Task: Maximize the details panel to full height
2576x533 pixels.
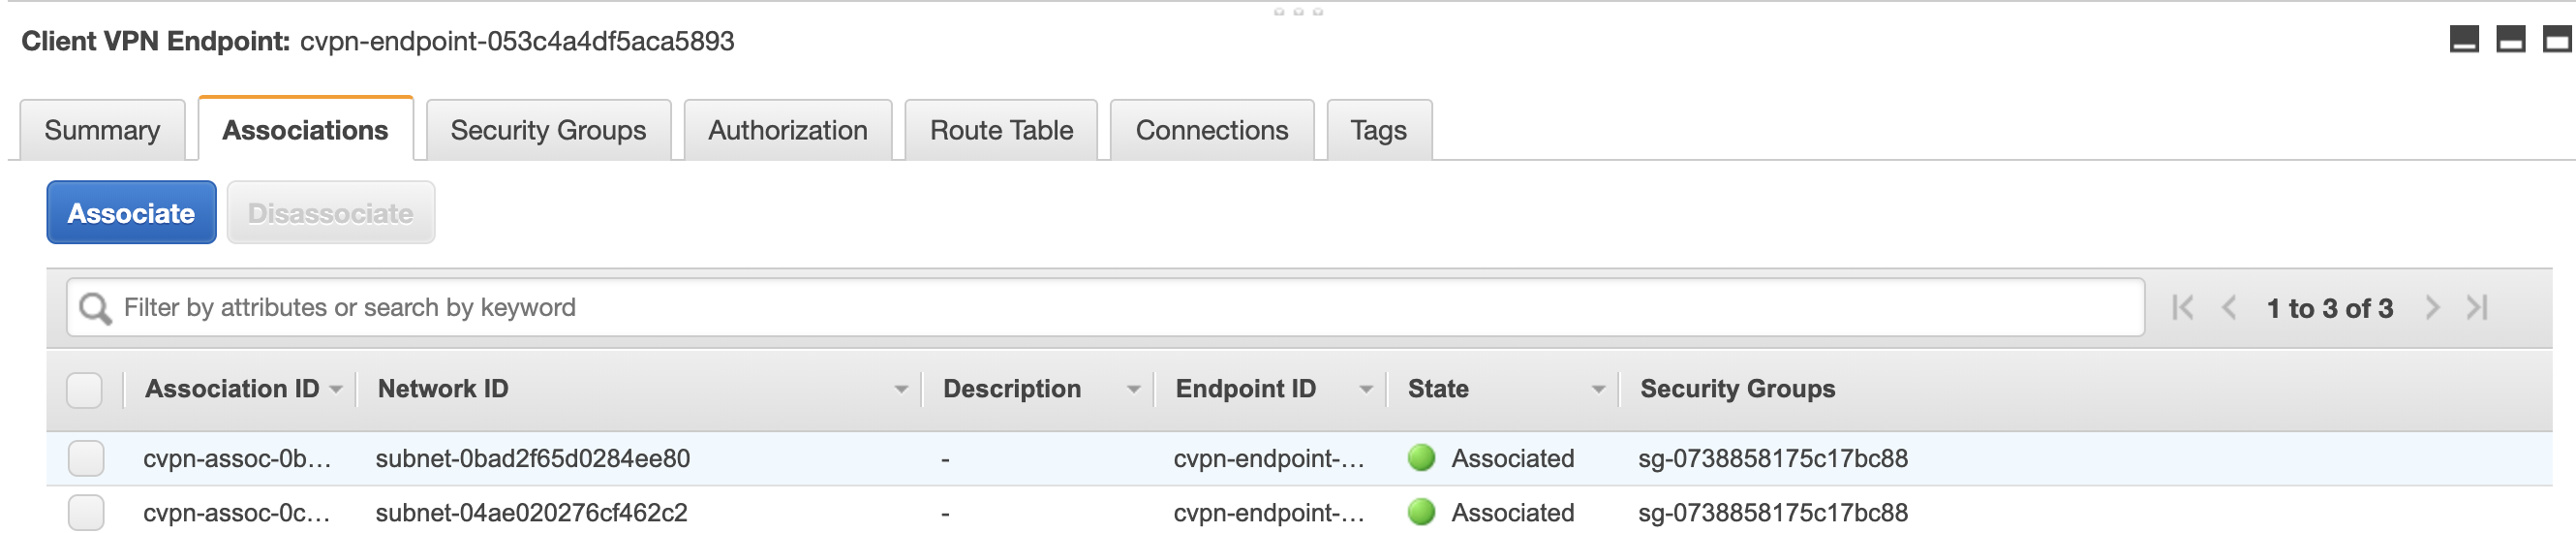Action: [2558, 40]
